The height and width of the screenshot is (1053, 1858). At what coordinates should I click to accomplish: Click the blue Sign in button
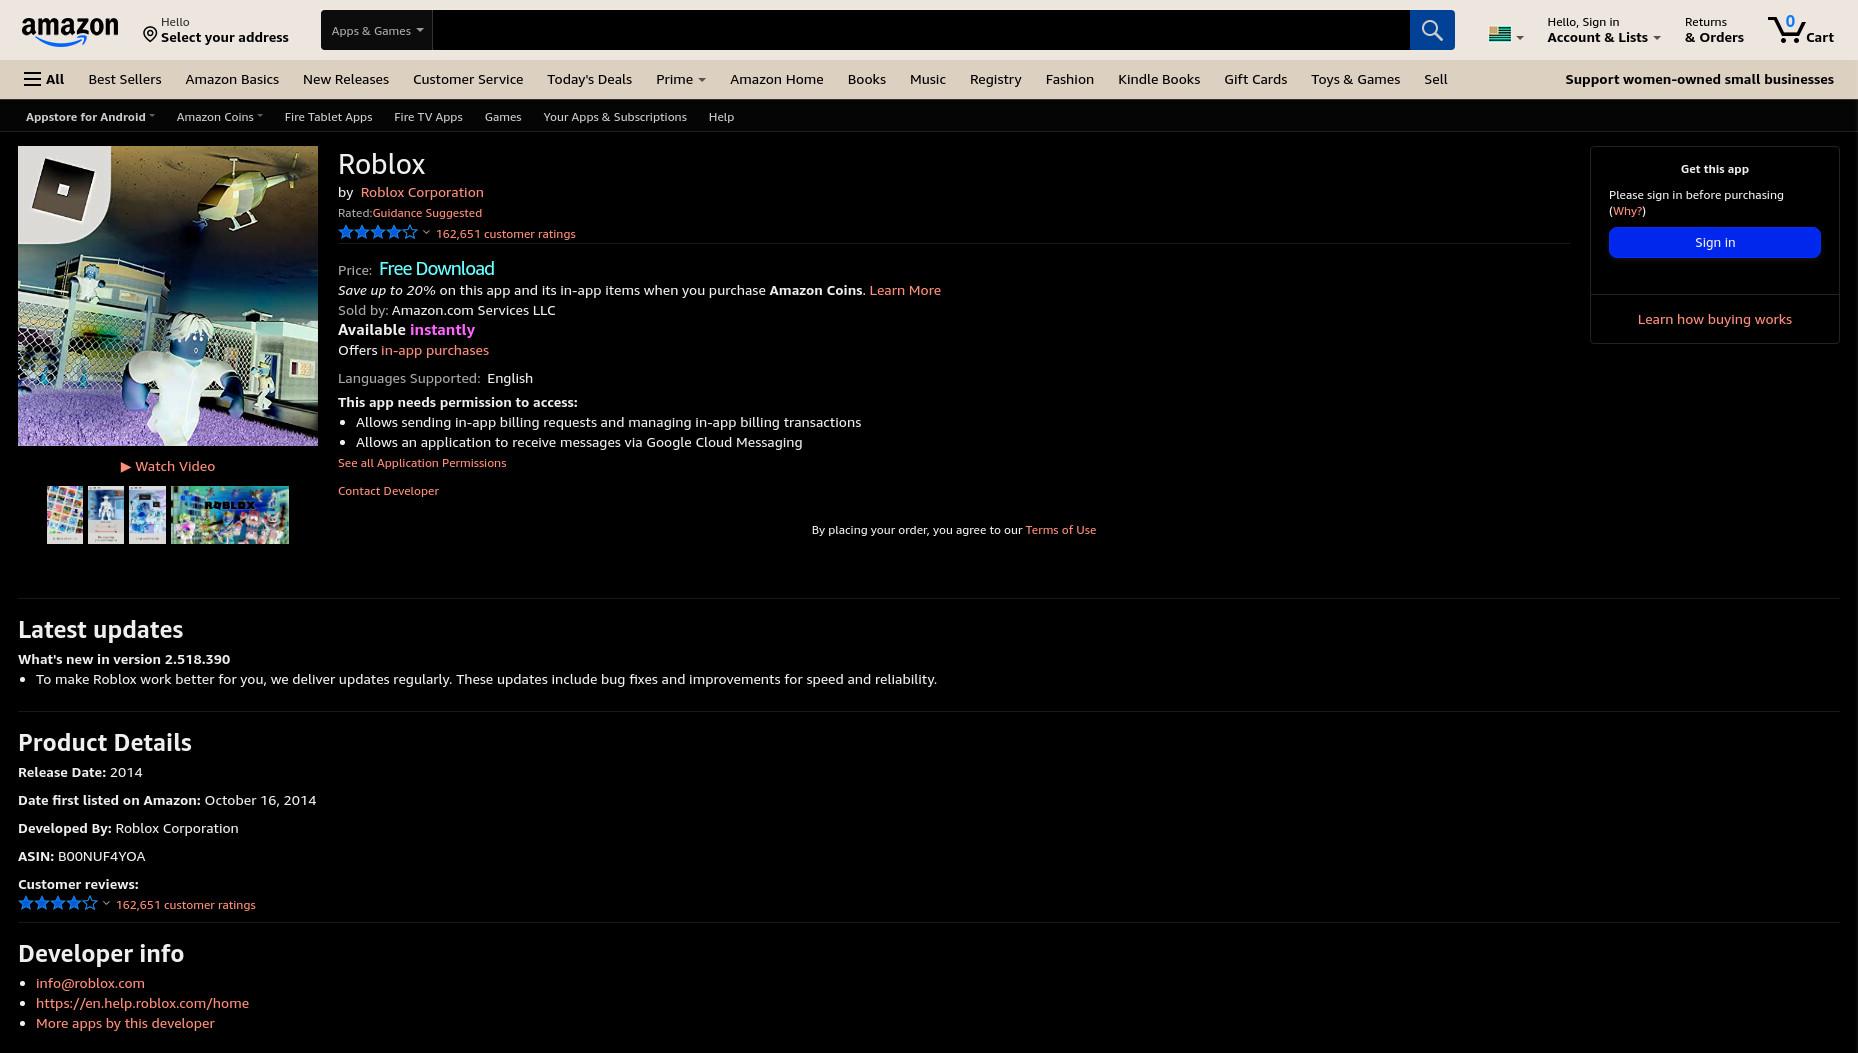pos(1715,242)
